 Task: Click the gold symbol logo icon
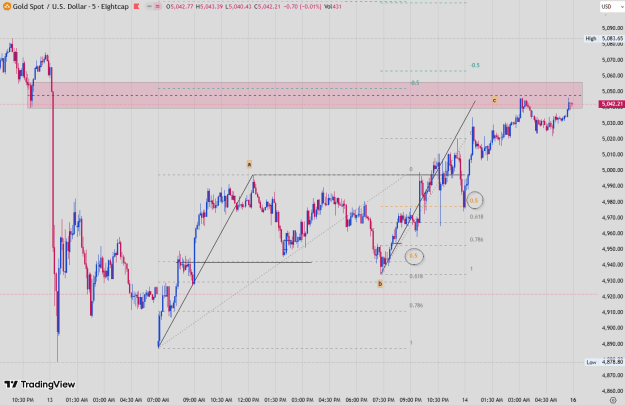[x=7, y=6]
